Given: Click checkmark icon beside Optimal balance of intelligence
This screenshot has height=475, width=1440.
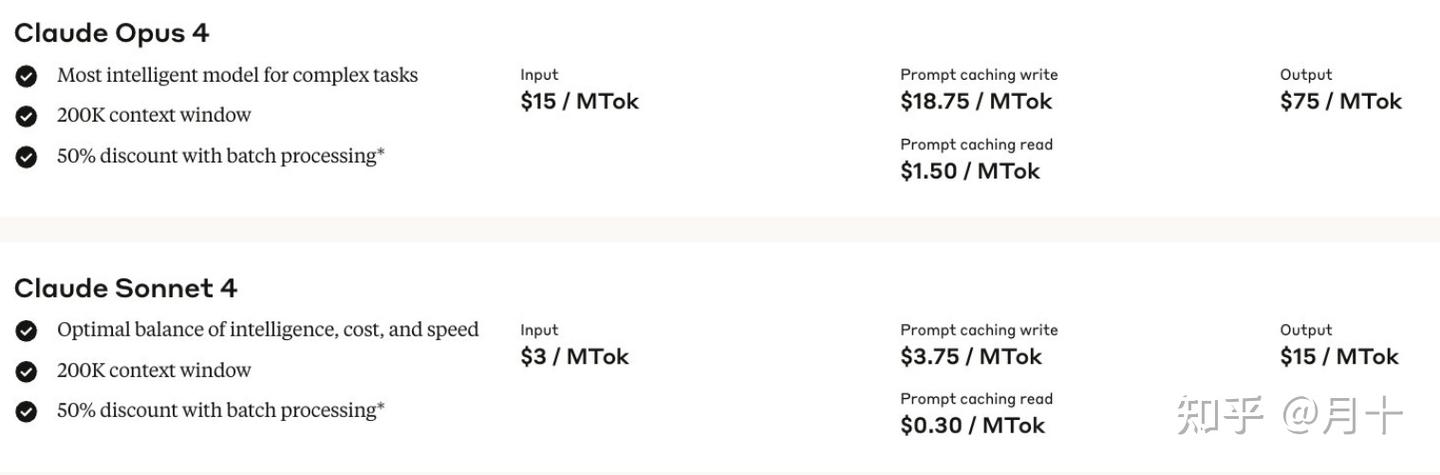Looking at the screenshot, I should 27,331.
